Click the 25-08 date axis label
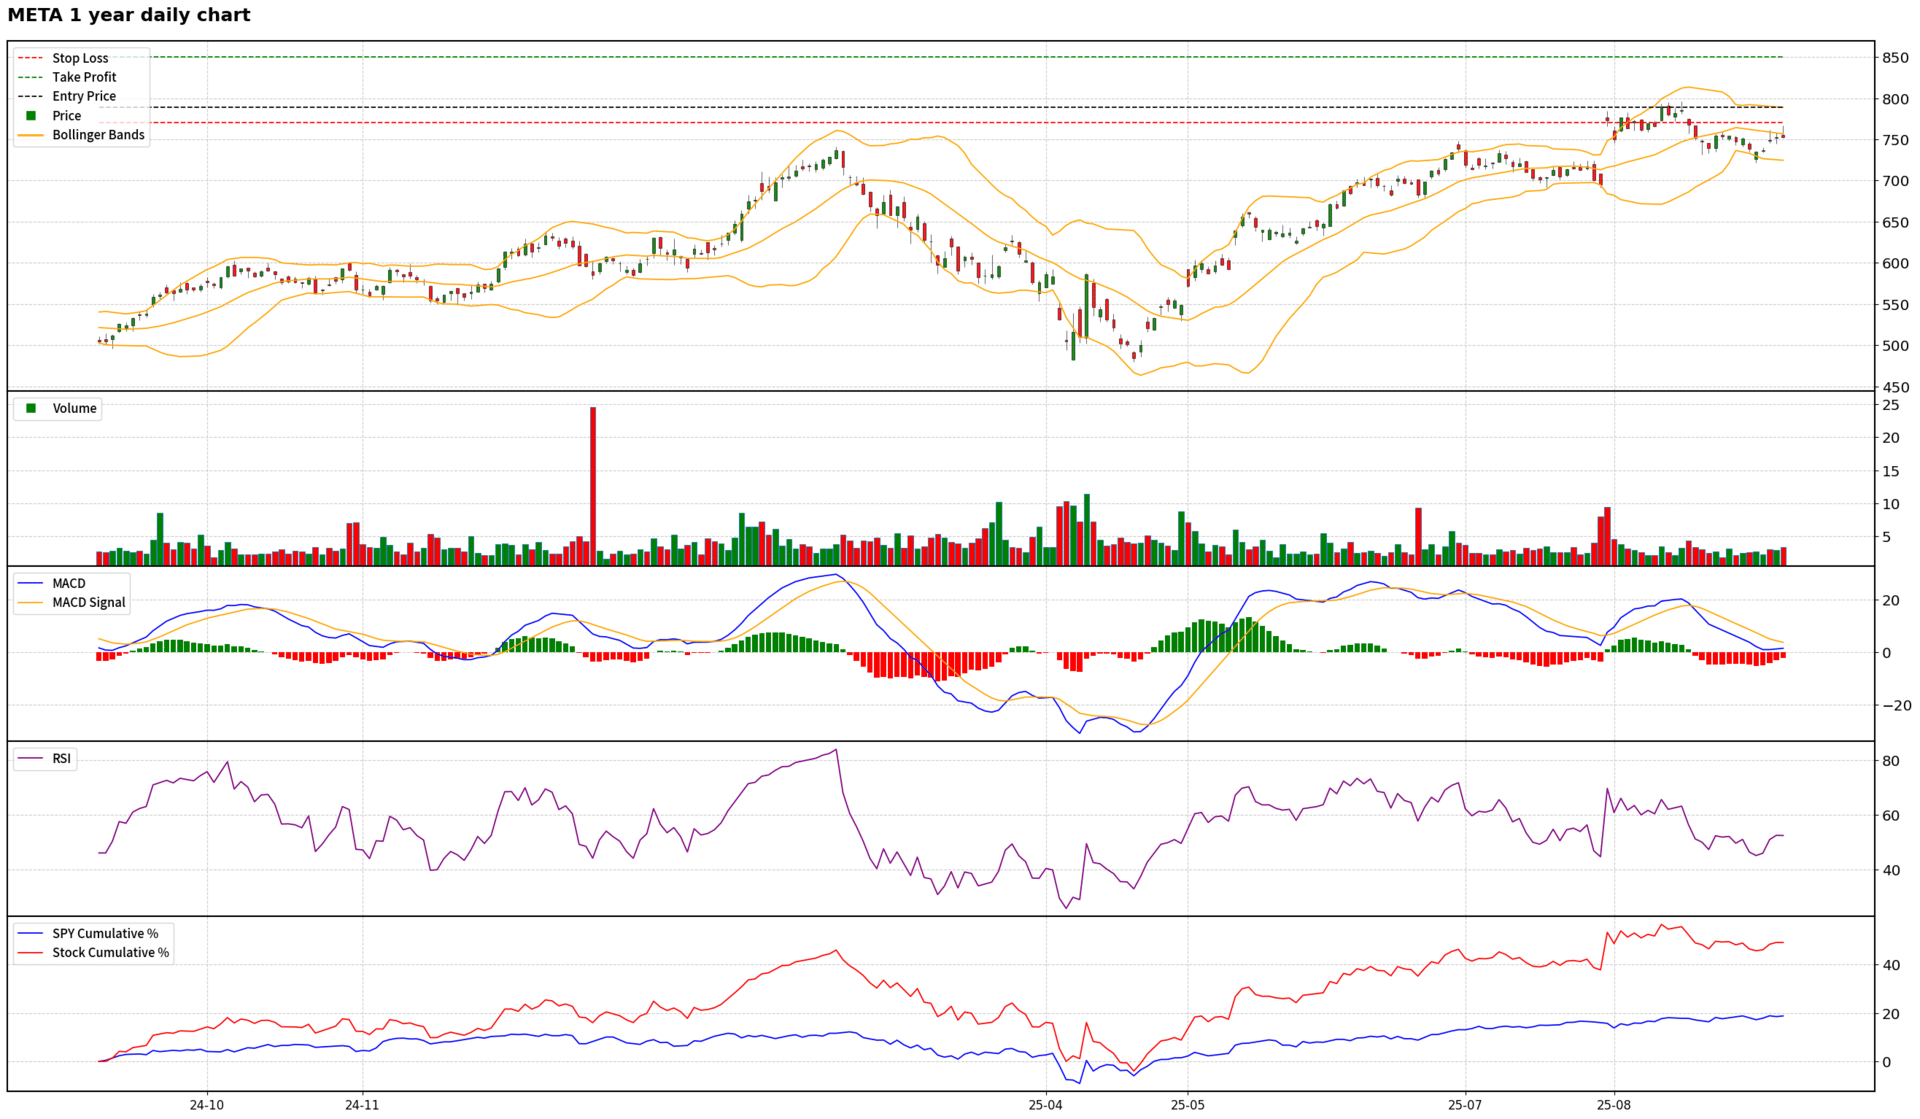Viewport: 1920px width, 1119px height. pos(1613,1105)
